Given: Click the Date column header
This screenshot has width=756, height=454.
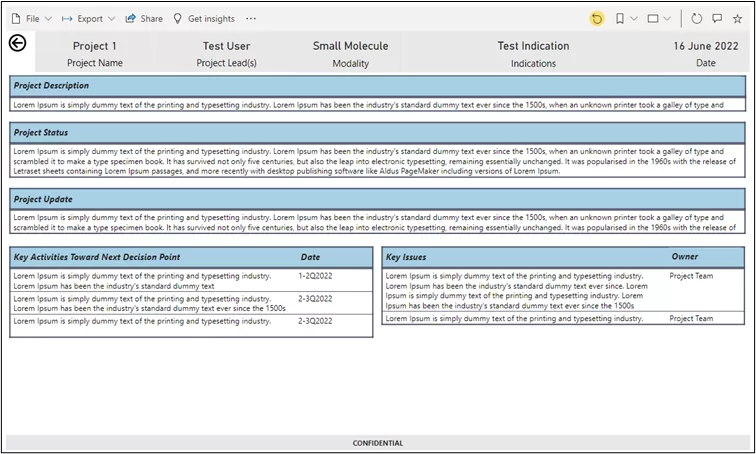Looking at the screenshot, I should coord(310,257).
